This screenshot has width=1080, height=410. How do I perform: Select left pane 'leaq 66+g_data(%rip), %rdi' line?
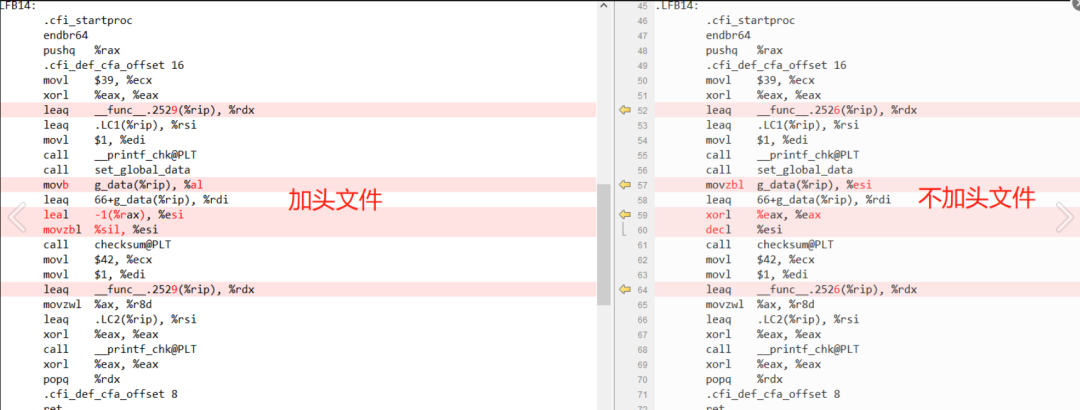(x=136, y=200)
